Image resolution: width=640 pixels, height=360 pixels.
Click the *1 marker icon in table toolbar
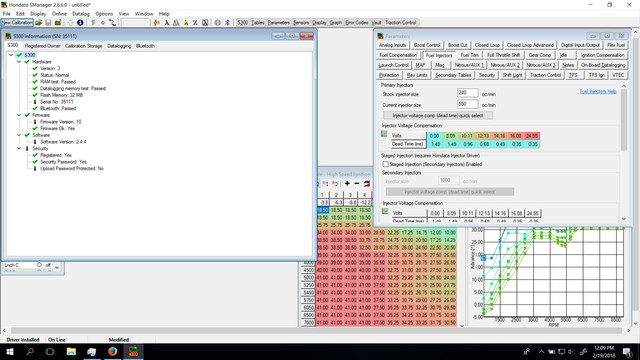(325, 184)
